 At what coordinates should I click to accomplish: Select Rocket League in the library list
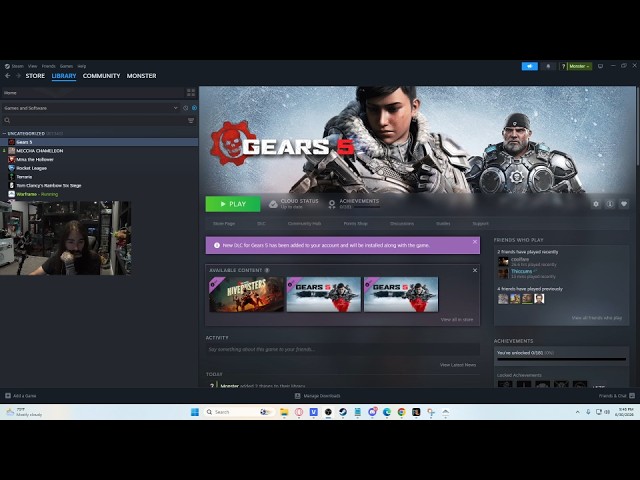pos(99,168)
